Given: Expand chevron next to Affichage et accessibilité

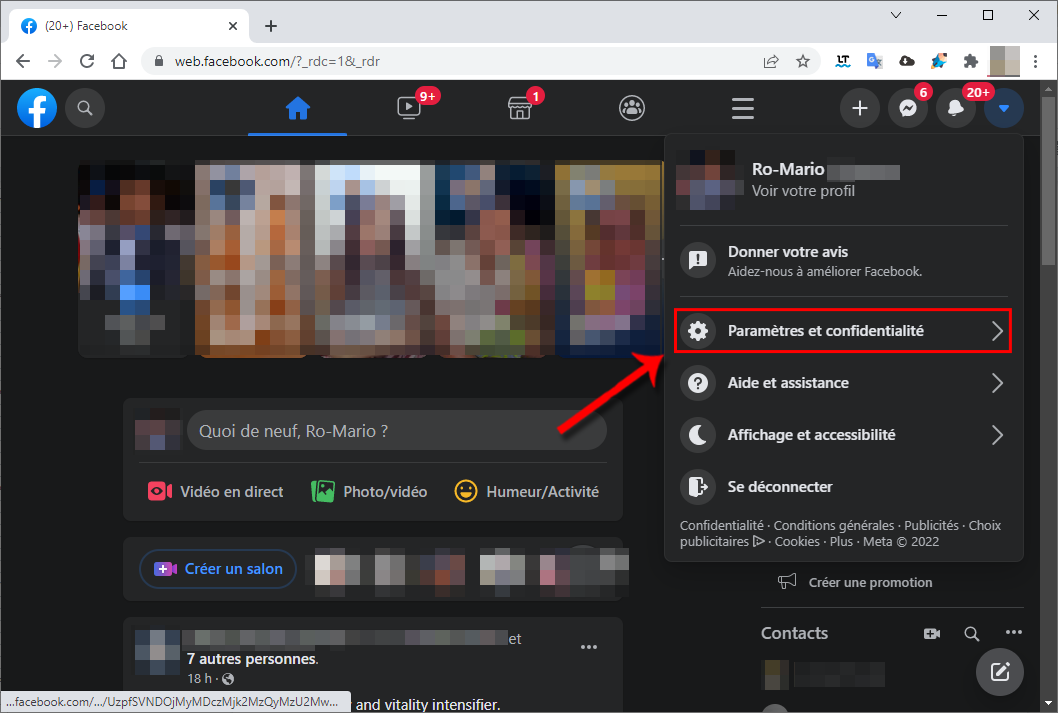Looking at the screenshot, I should point(997,435).
